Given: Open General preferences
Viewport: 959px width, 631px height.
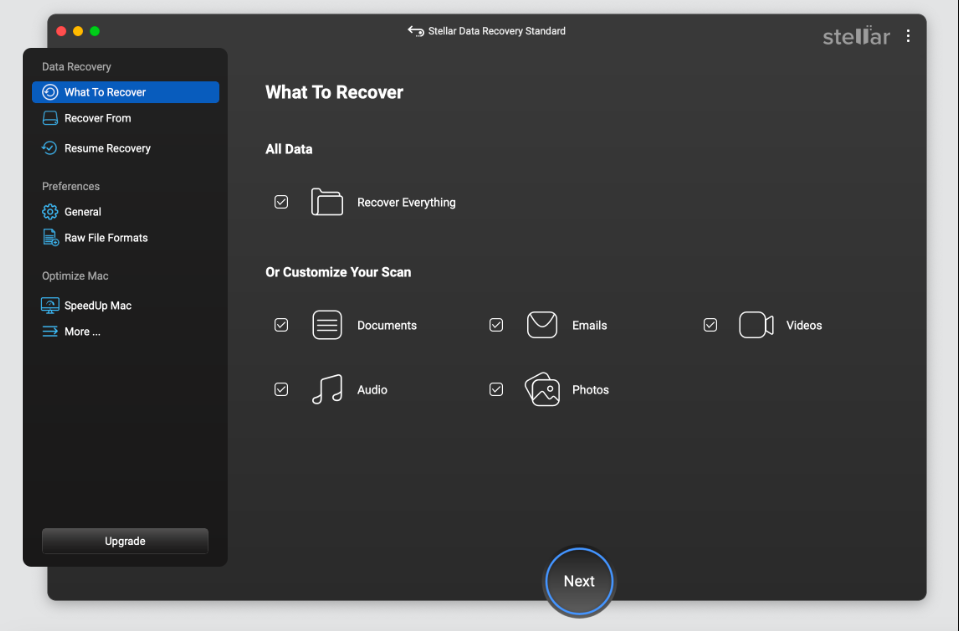Looking at the screenshot, I should click(83, 212).
